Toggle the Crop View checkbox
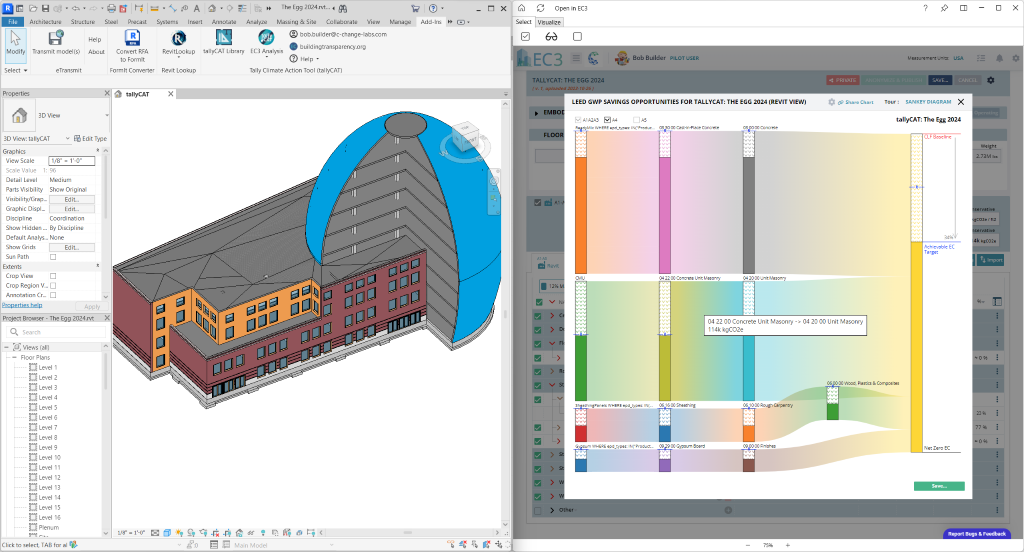Image resolution: width=1024 pixels, height=552 pixels. [x=53, y=276]
